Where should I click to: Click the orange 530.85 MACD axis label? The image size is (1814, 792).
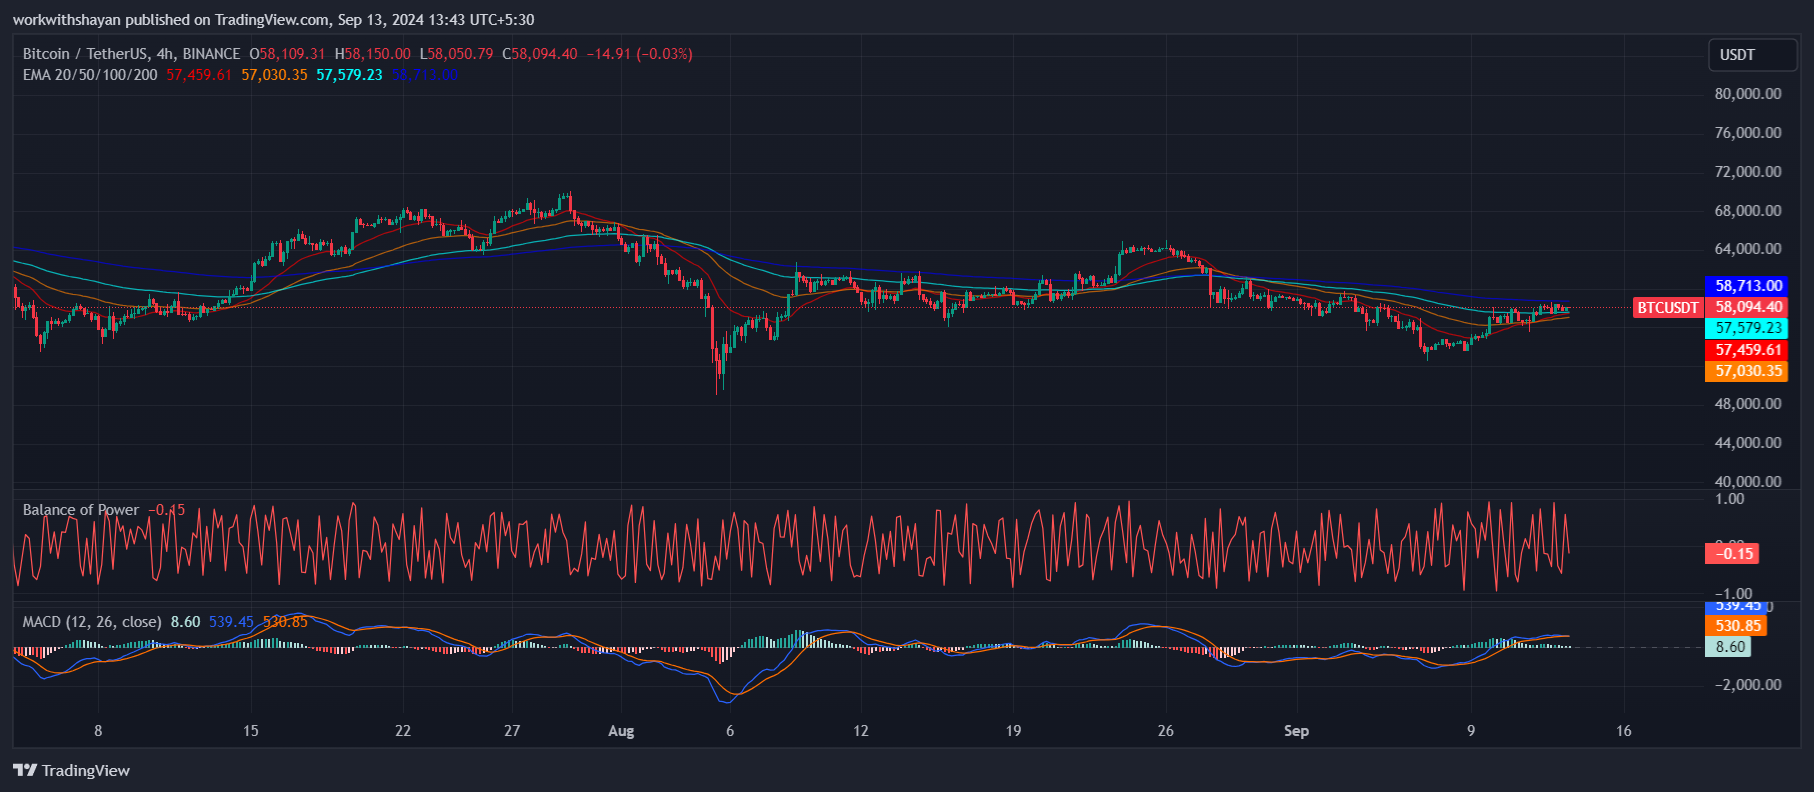(x=1736, y=626)
